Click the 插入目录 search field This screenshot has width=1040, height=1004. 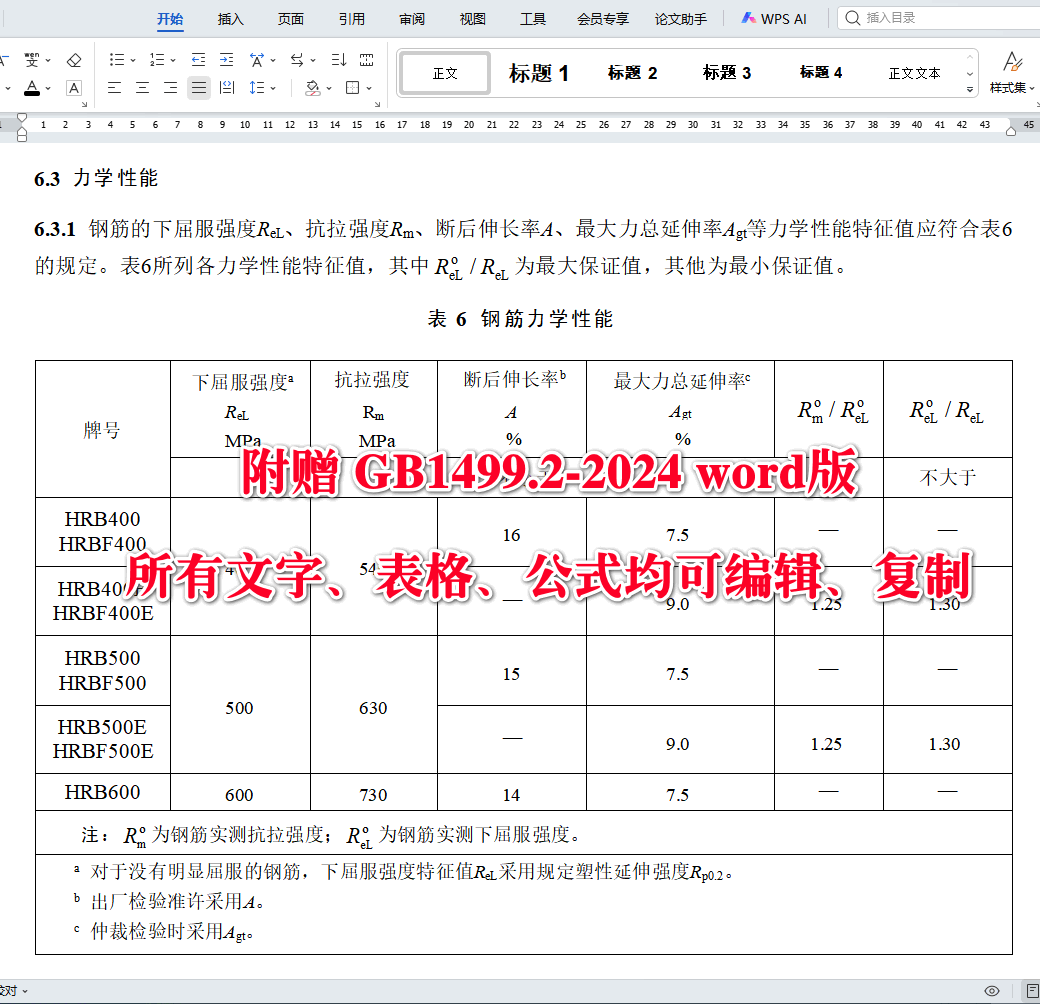(939, 18)
